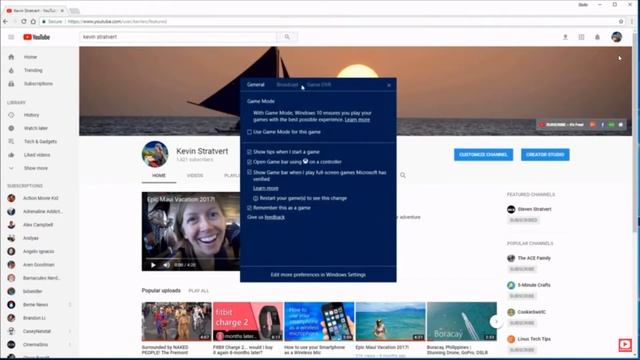640x360 pixels.
Task: Open the notifications bell
Action: [597, 37]
